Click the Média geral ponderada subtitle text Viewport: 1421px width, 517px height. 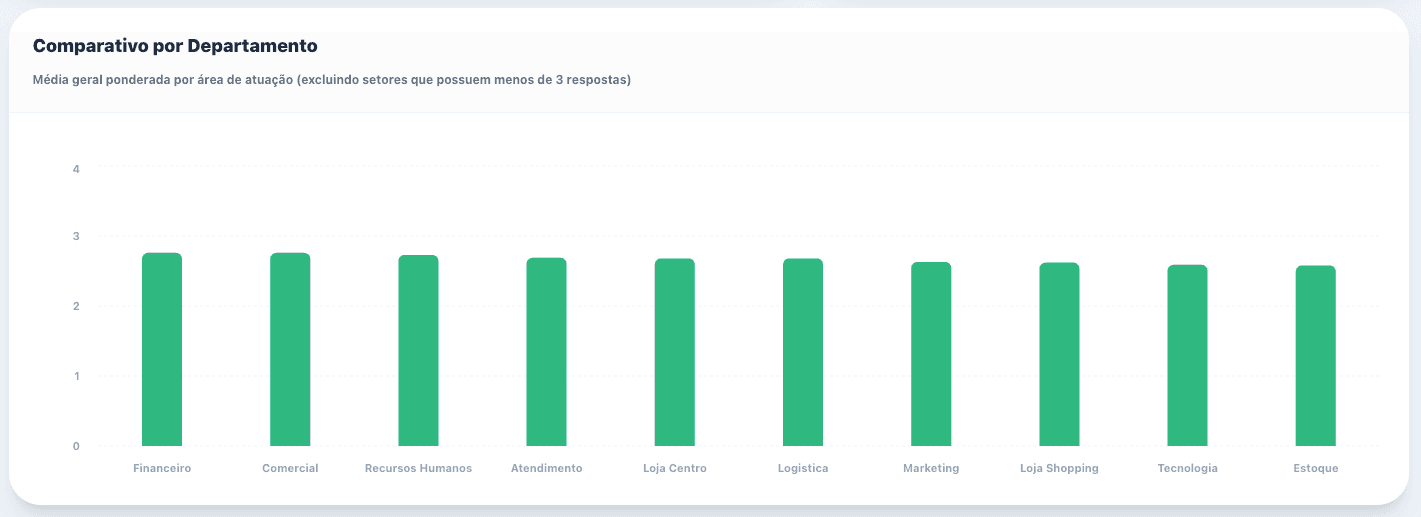coord(332,80)
